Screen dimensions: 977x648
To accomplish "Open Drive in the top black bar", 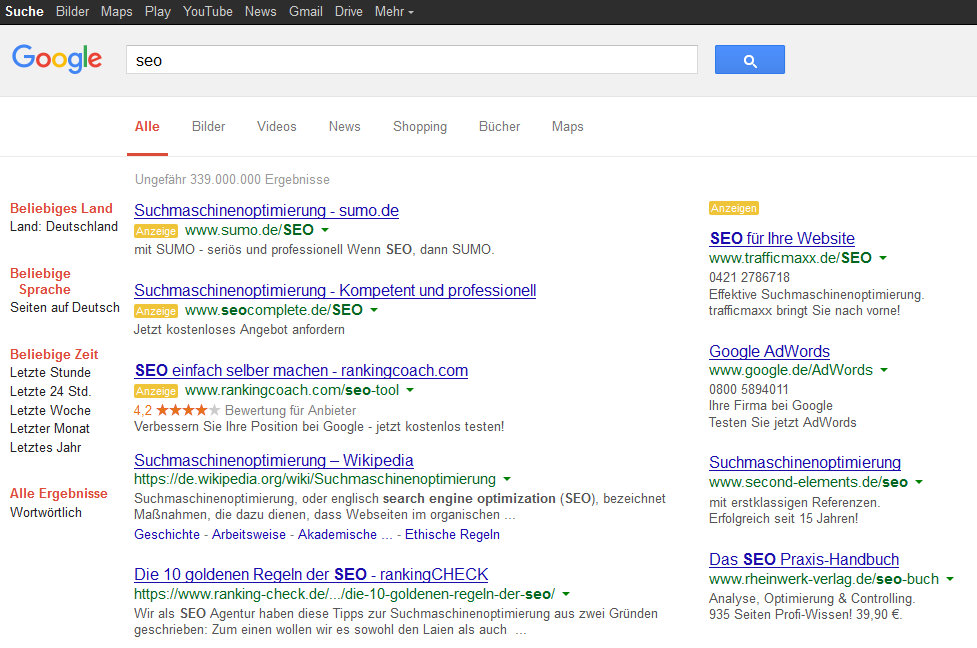I will (x=348, y=11).
